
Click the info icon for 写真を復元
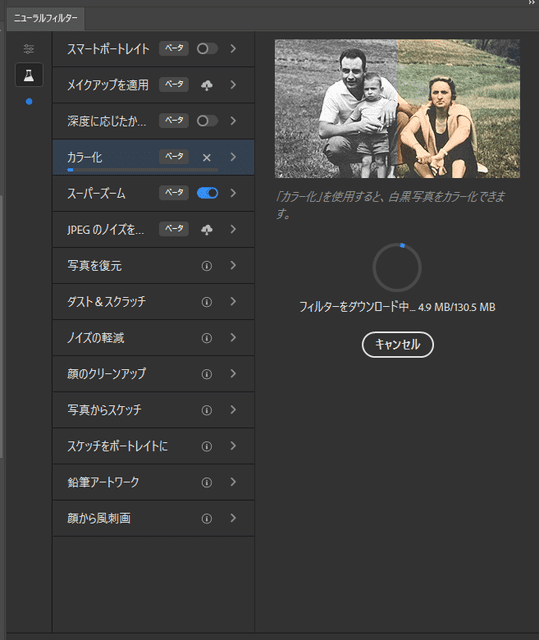coord(207,266)
